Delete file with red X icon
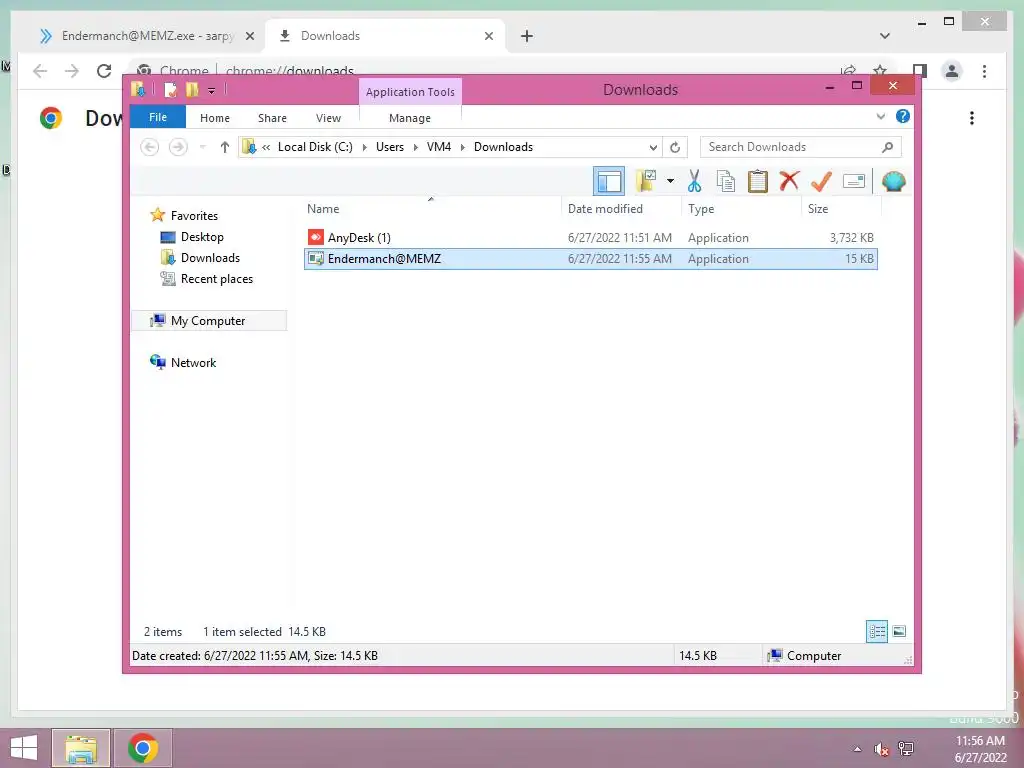Image resolution: width=1024 pixels, height=768 pixels. pyautogui.click(x=789, y=181)
